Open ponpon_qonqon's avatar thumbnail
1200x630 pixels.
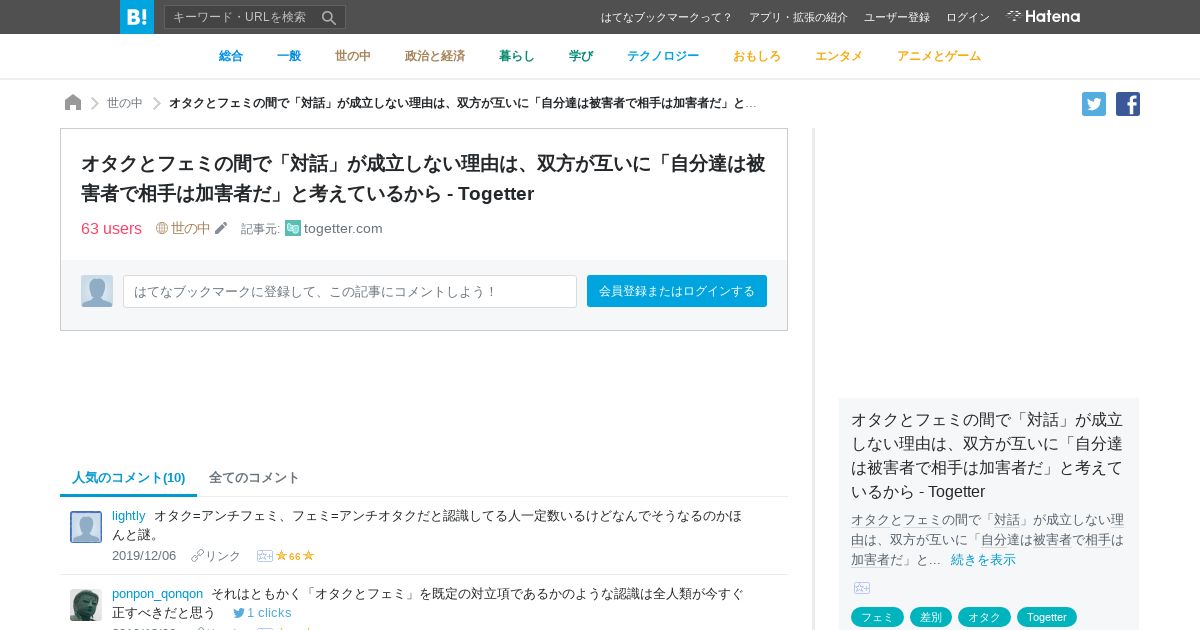click(86, 605)
